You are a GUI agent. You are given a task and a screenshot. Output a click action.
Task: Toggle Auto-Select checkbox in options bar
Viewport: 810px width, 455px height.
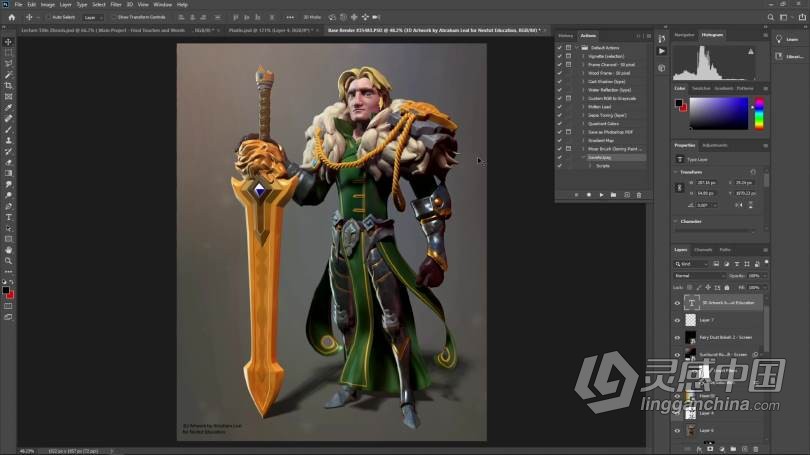pos(49,17)
